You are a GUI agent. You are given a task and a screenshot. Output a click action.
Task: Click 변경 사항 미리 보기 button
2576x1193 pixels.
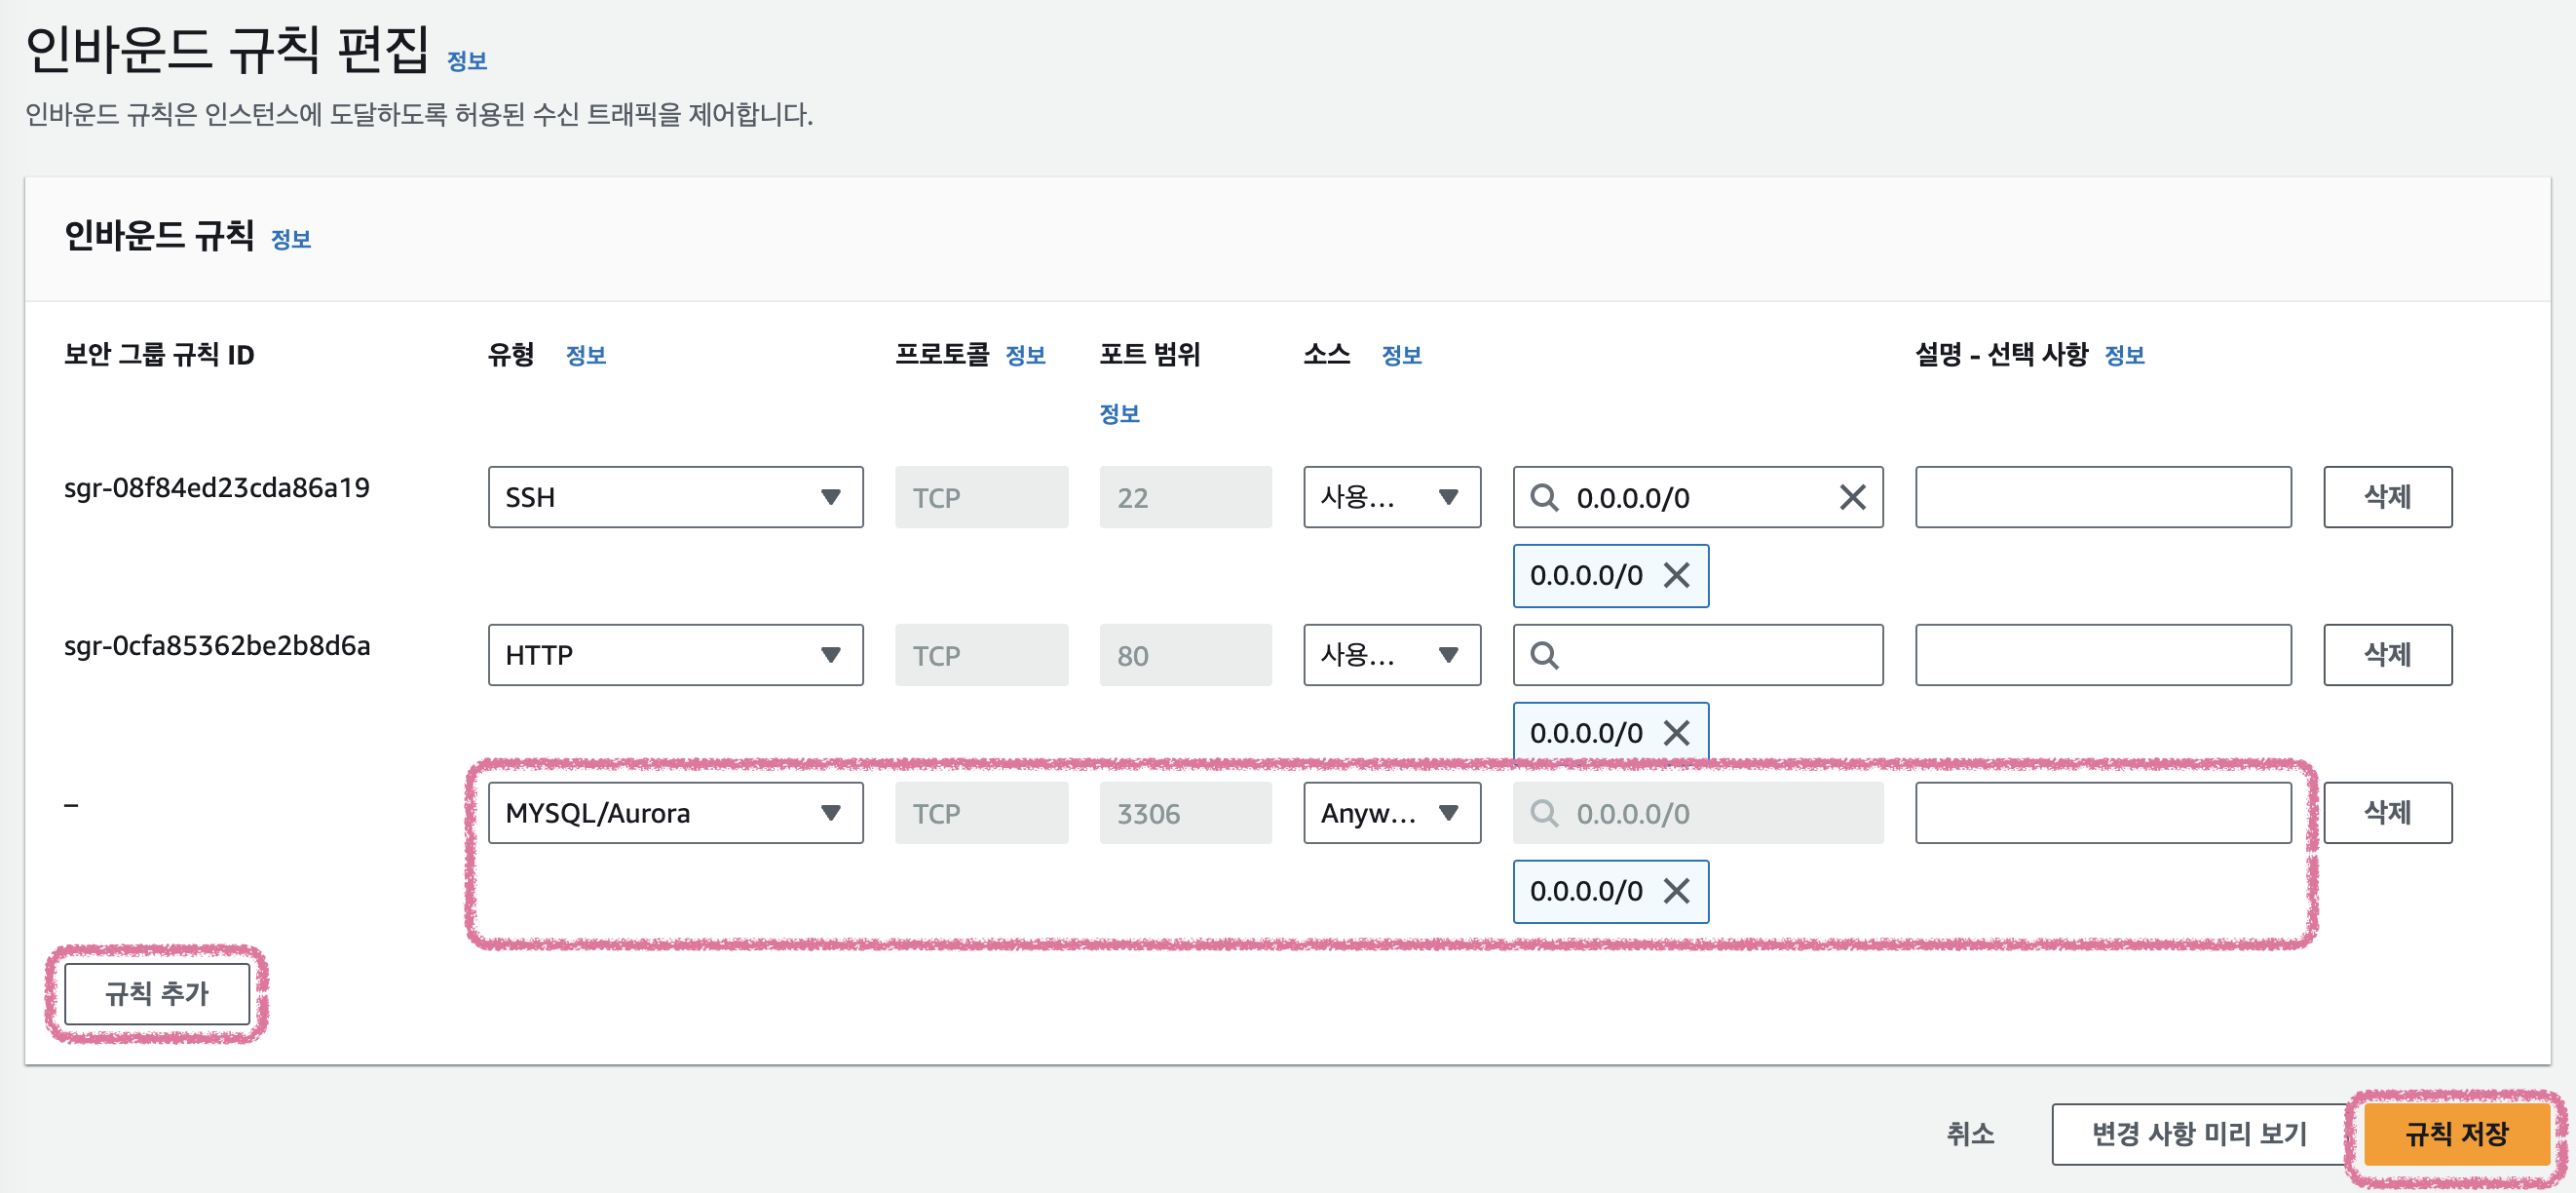[2199, 1133]
